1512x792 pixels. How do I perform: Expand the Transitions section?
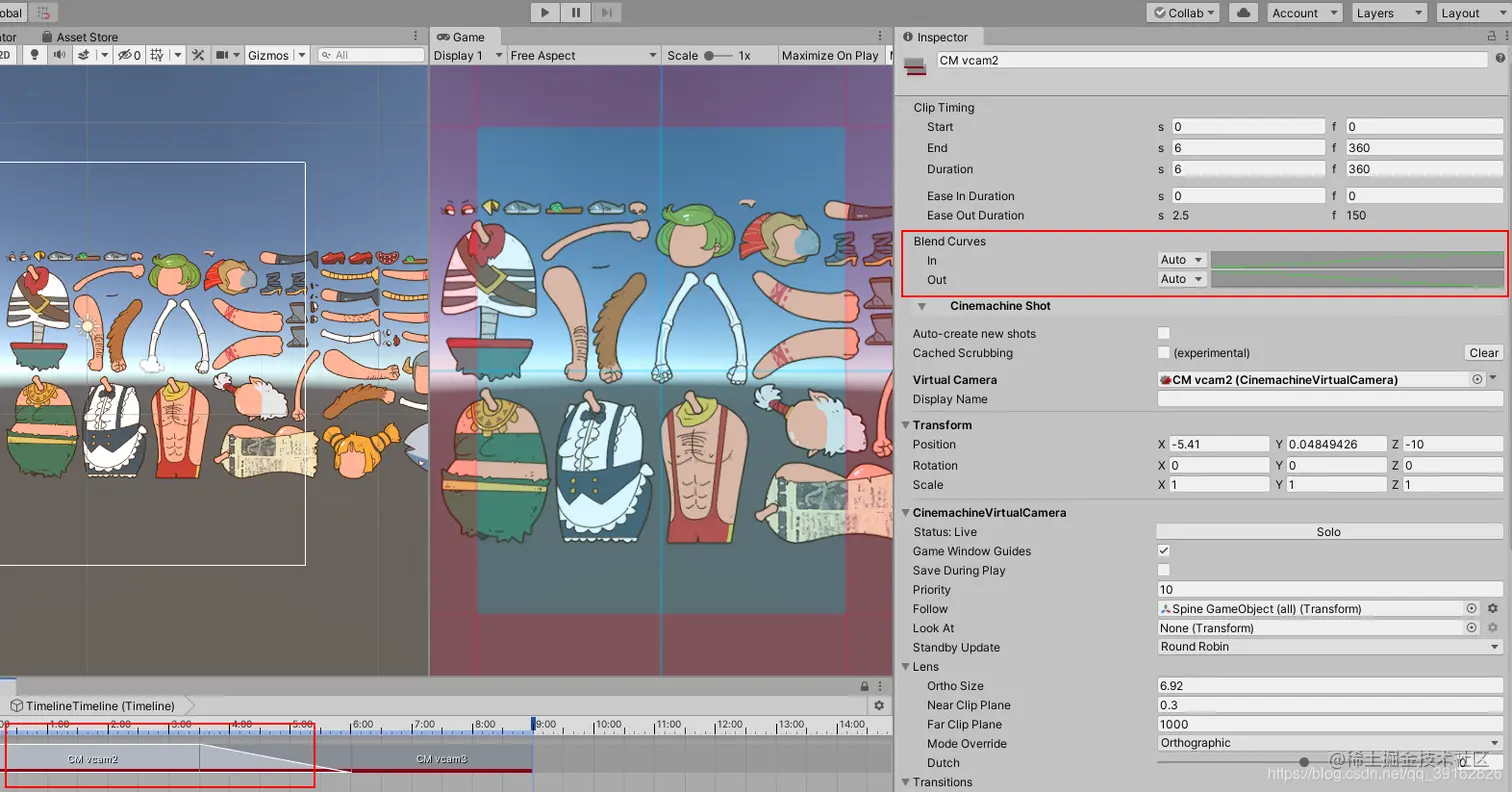tap(906, 782)
